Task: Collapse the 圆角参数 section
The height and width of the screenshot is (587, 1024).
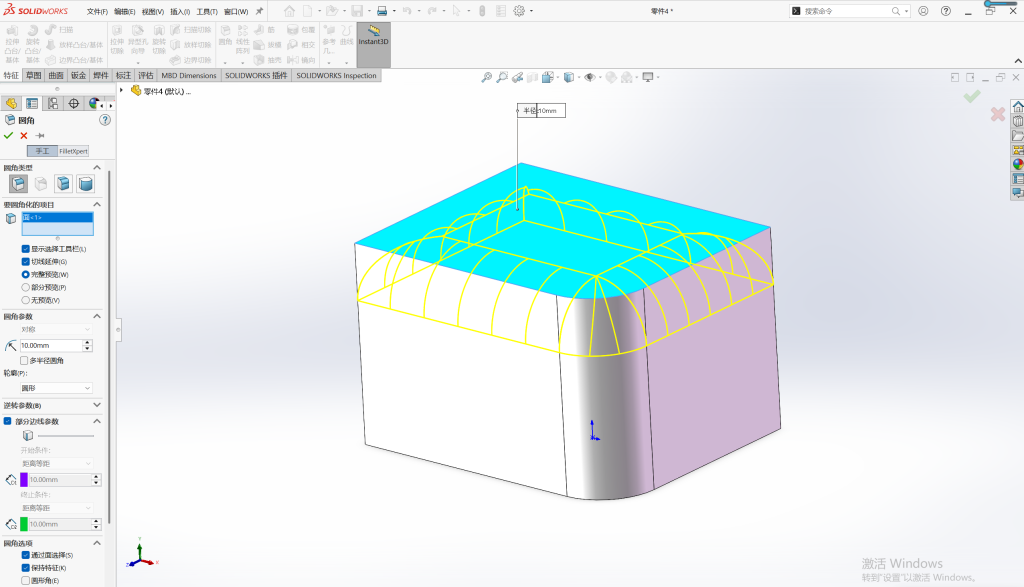Action: click(x=97, y=317)
